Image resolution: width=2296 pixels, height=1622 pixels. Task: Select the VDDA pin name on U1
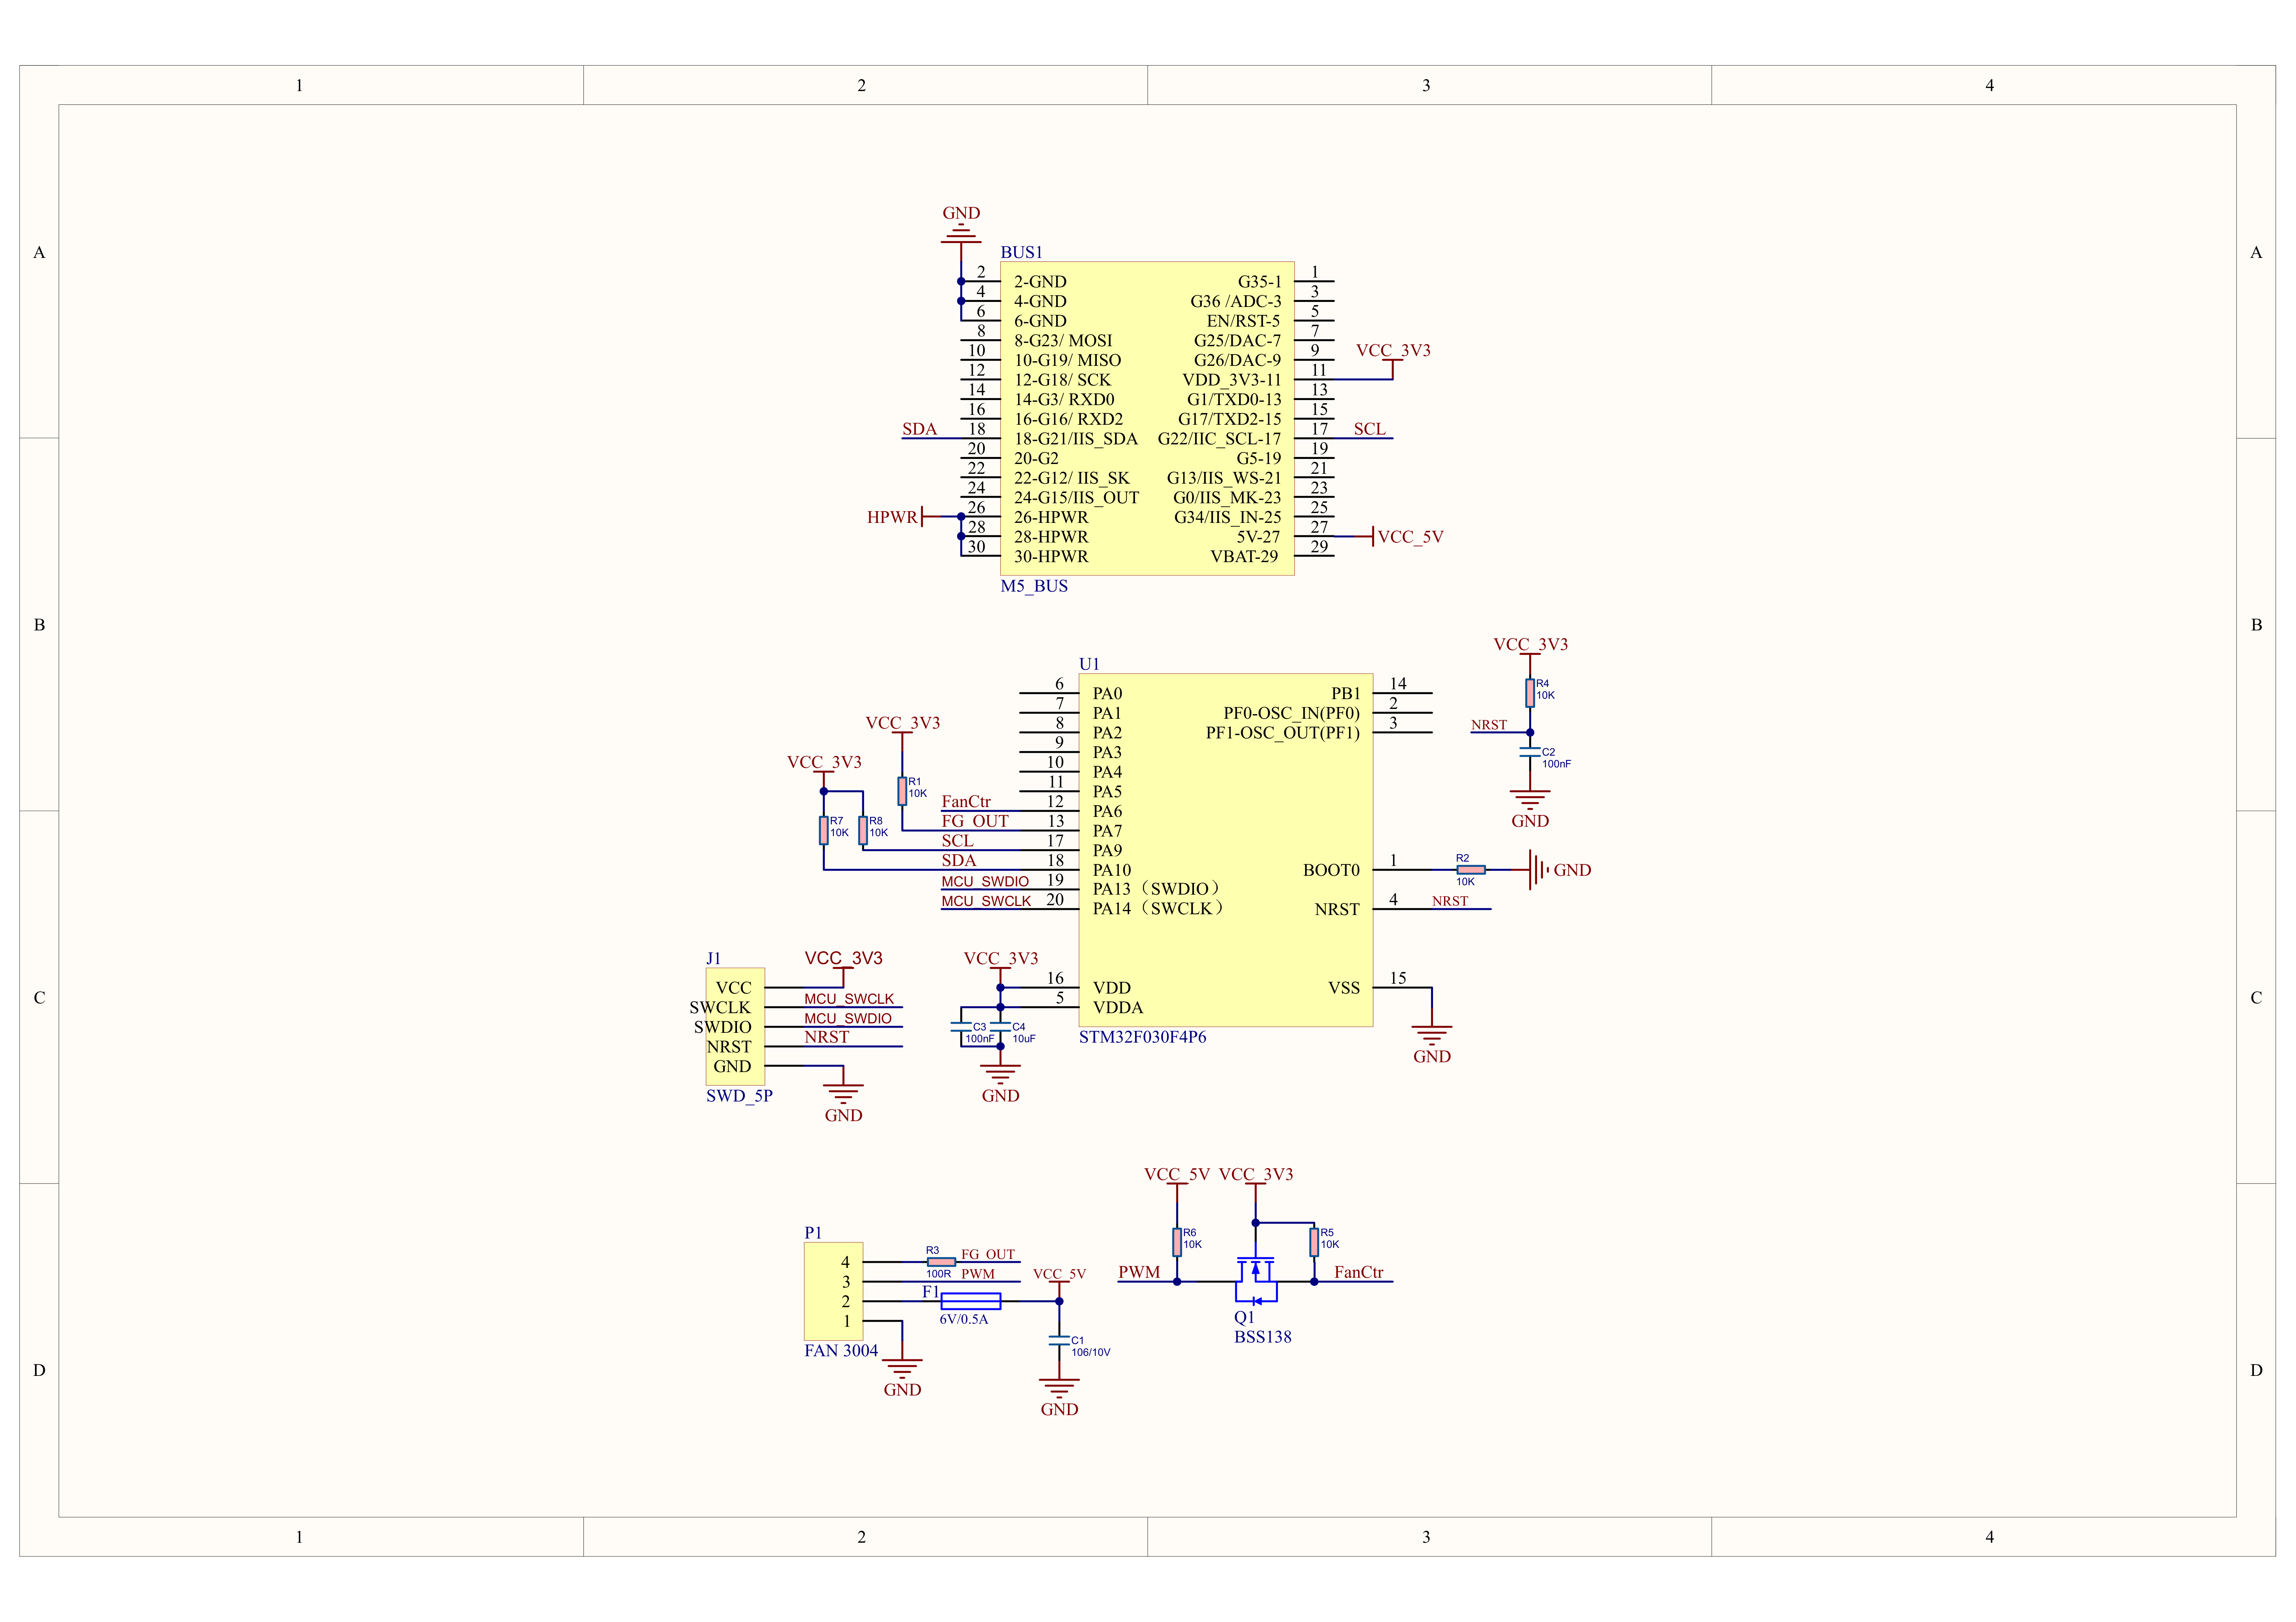pos(1118,1008)
